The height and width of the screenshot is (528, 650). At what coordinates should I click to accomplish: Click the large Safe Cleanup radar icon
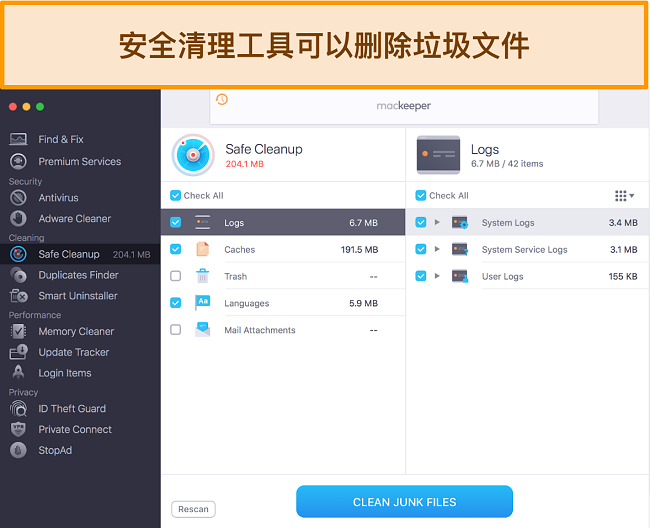point(193,155)
